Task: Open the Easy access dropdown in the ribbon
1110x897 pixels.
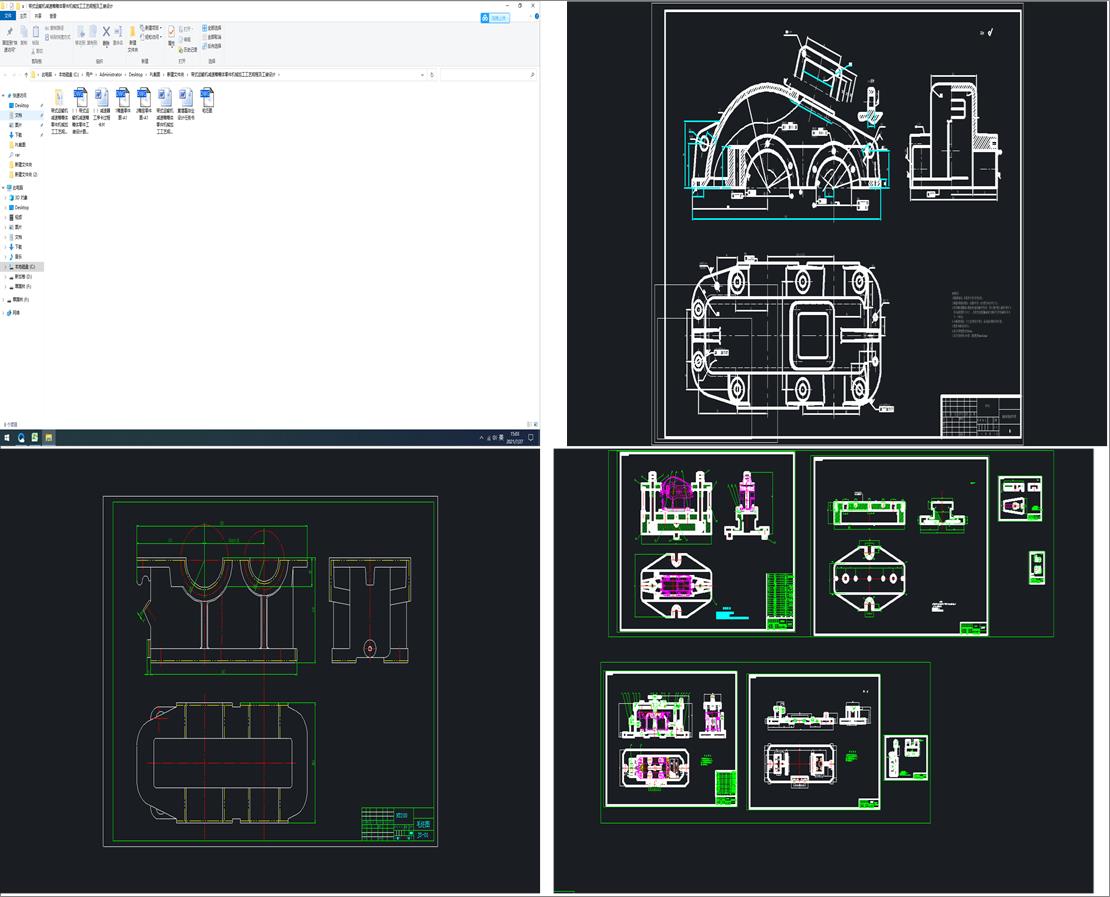Action: (x=151, y=37)
